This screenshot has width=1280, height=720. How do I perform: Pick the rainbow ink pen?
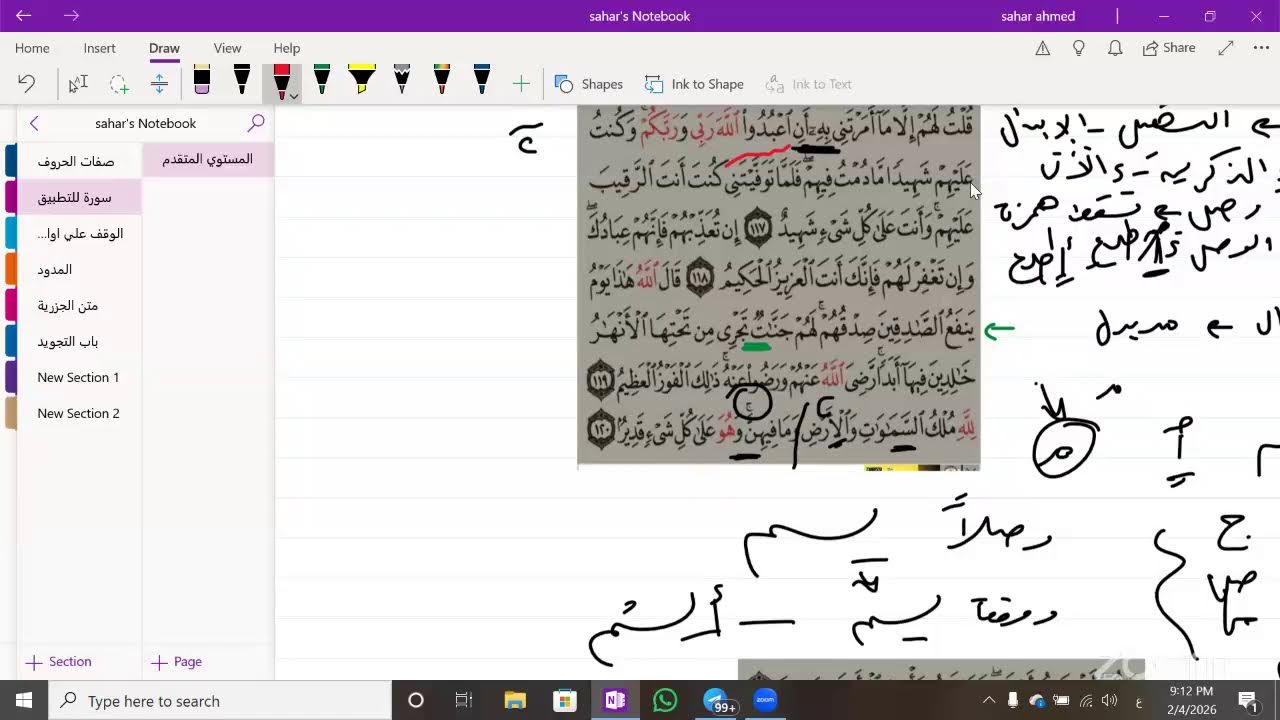442,80
